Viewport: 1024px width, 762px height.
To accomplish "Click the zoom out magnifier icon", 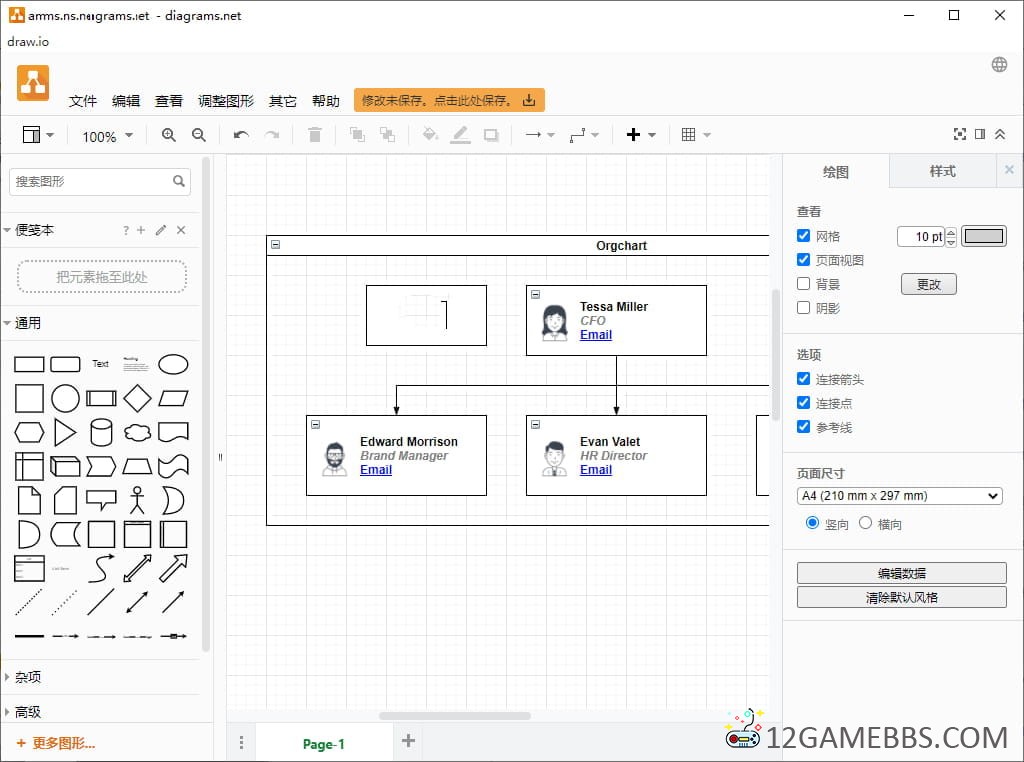I will [199, 135].
